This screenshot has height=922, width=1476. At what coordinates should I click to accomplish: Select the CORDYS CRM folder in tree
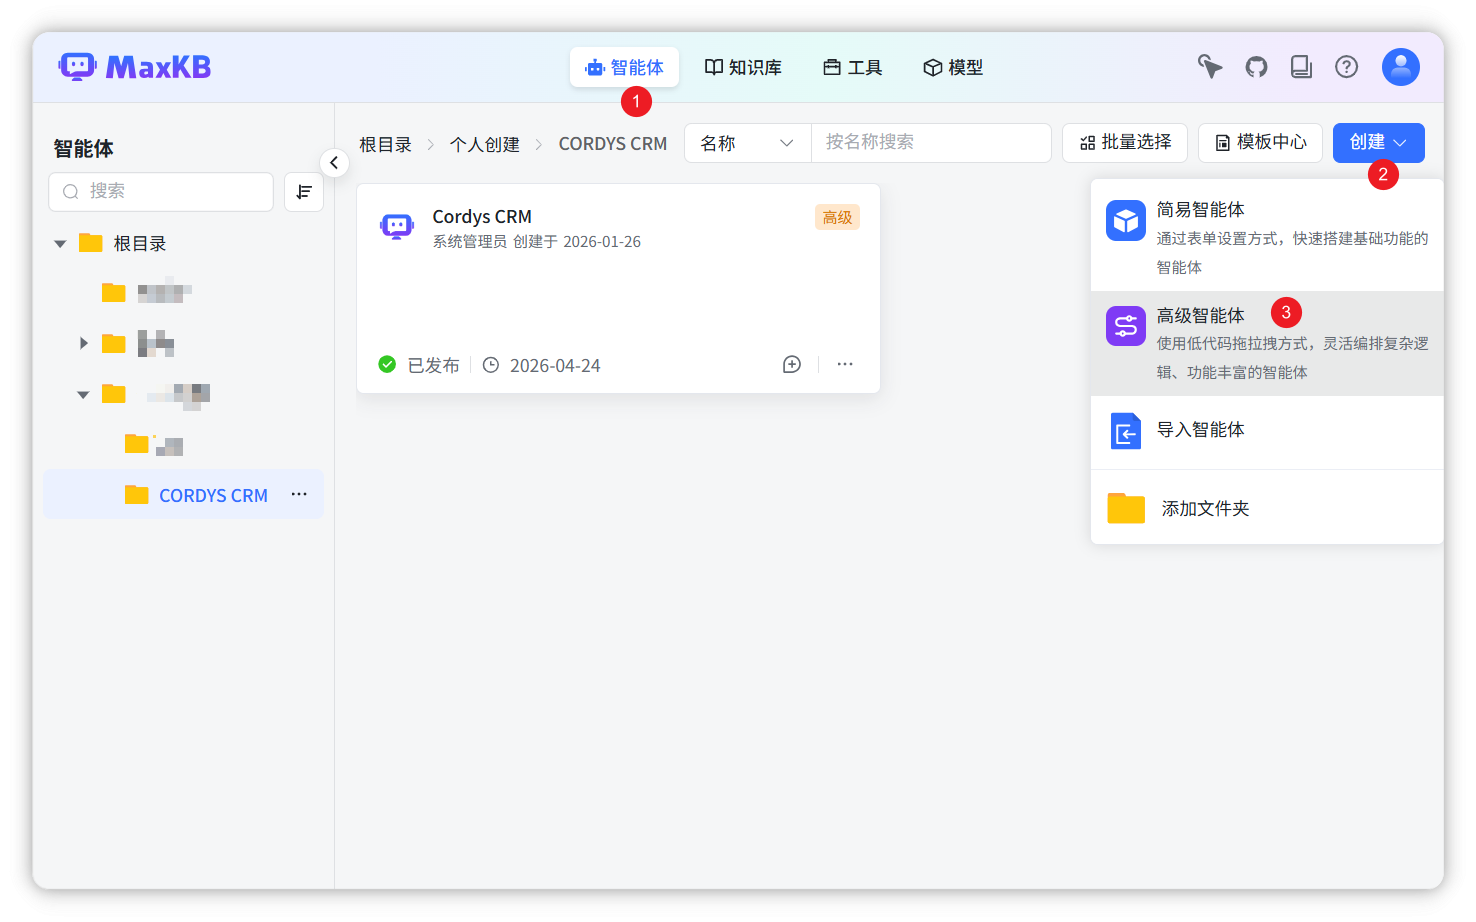[x=183, y=495]
